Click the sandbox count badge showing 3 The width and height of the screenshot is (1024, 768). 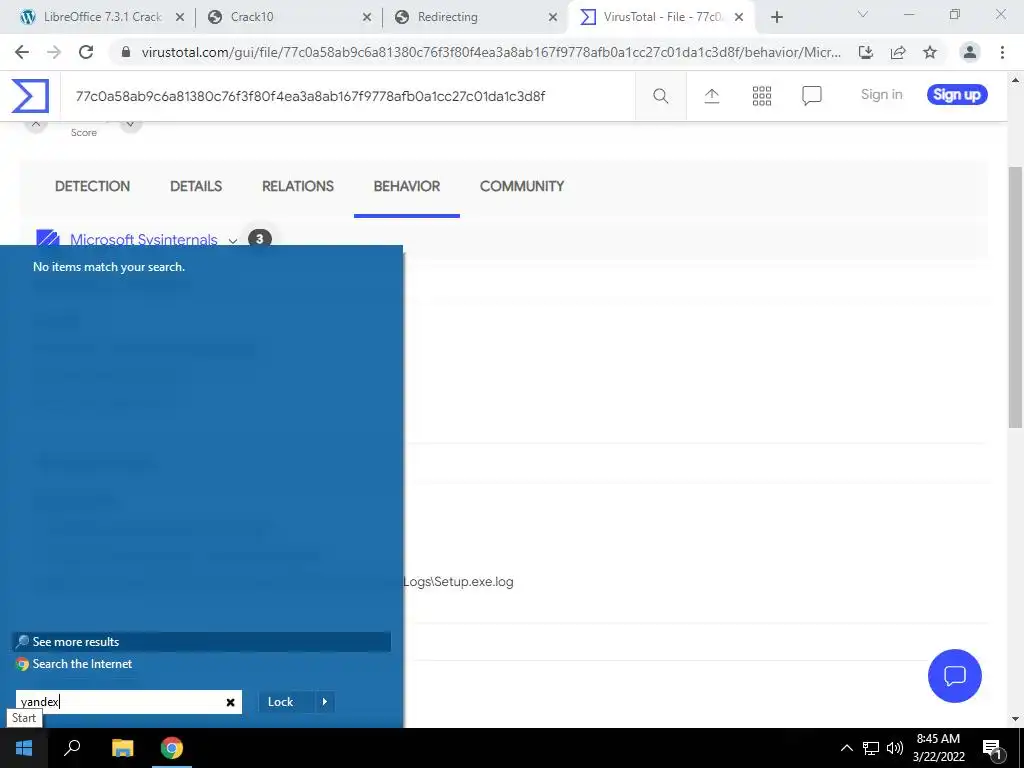tap(259, 239)
